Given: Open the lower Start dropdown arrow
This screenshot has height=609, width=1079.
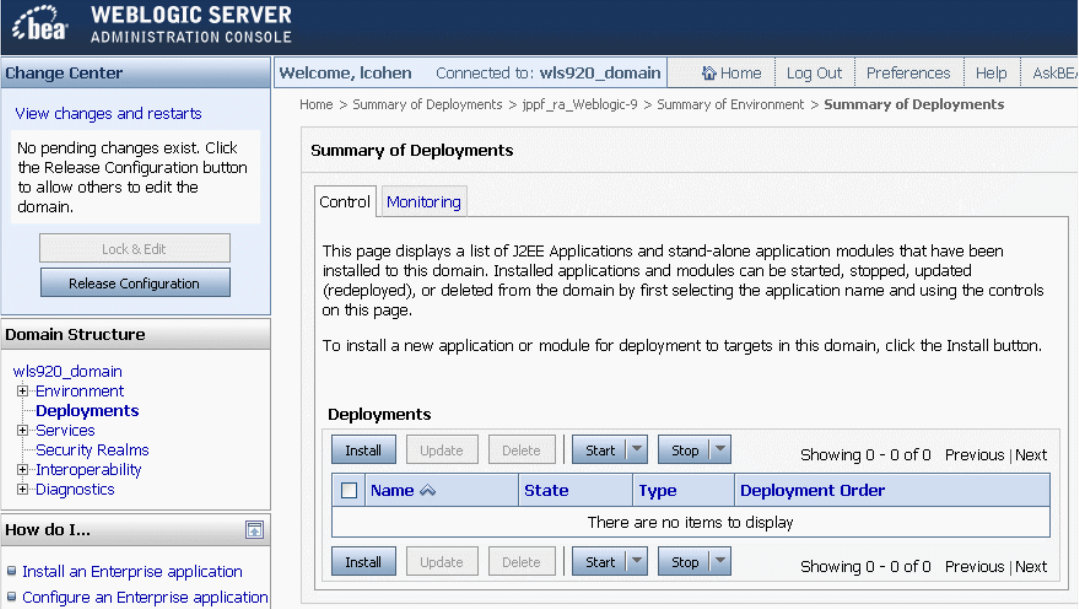Looking at the screenshot, I should 637,562.
